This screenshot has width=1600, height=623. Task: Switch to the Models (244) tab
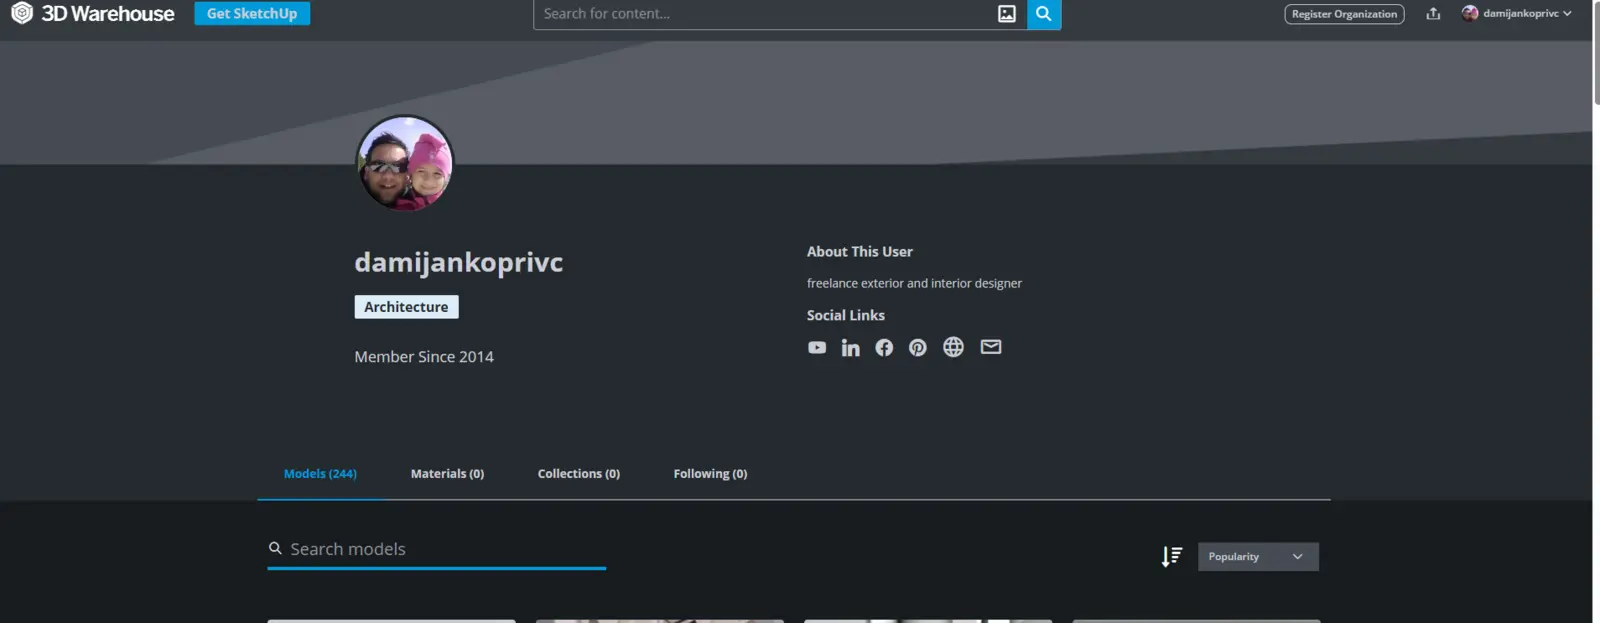pos(320,474)
